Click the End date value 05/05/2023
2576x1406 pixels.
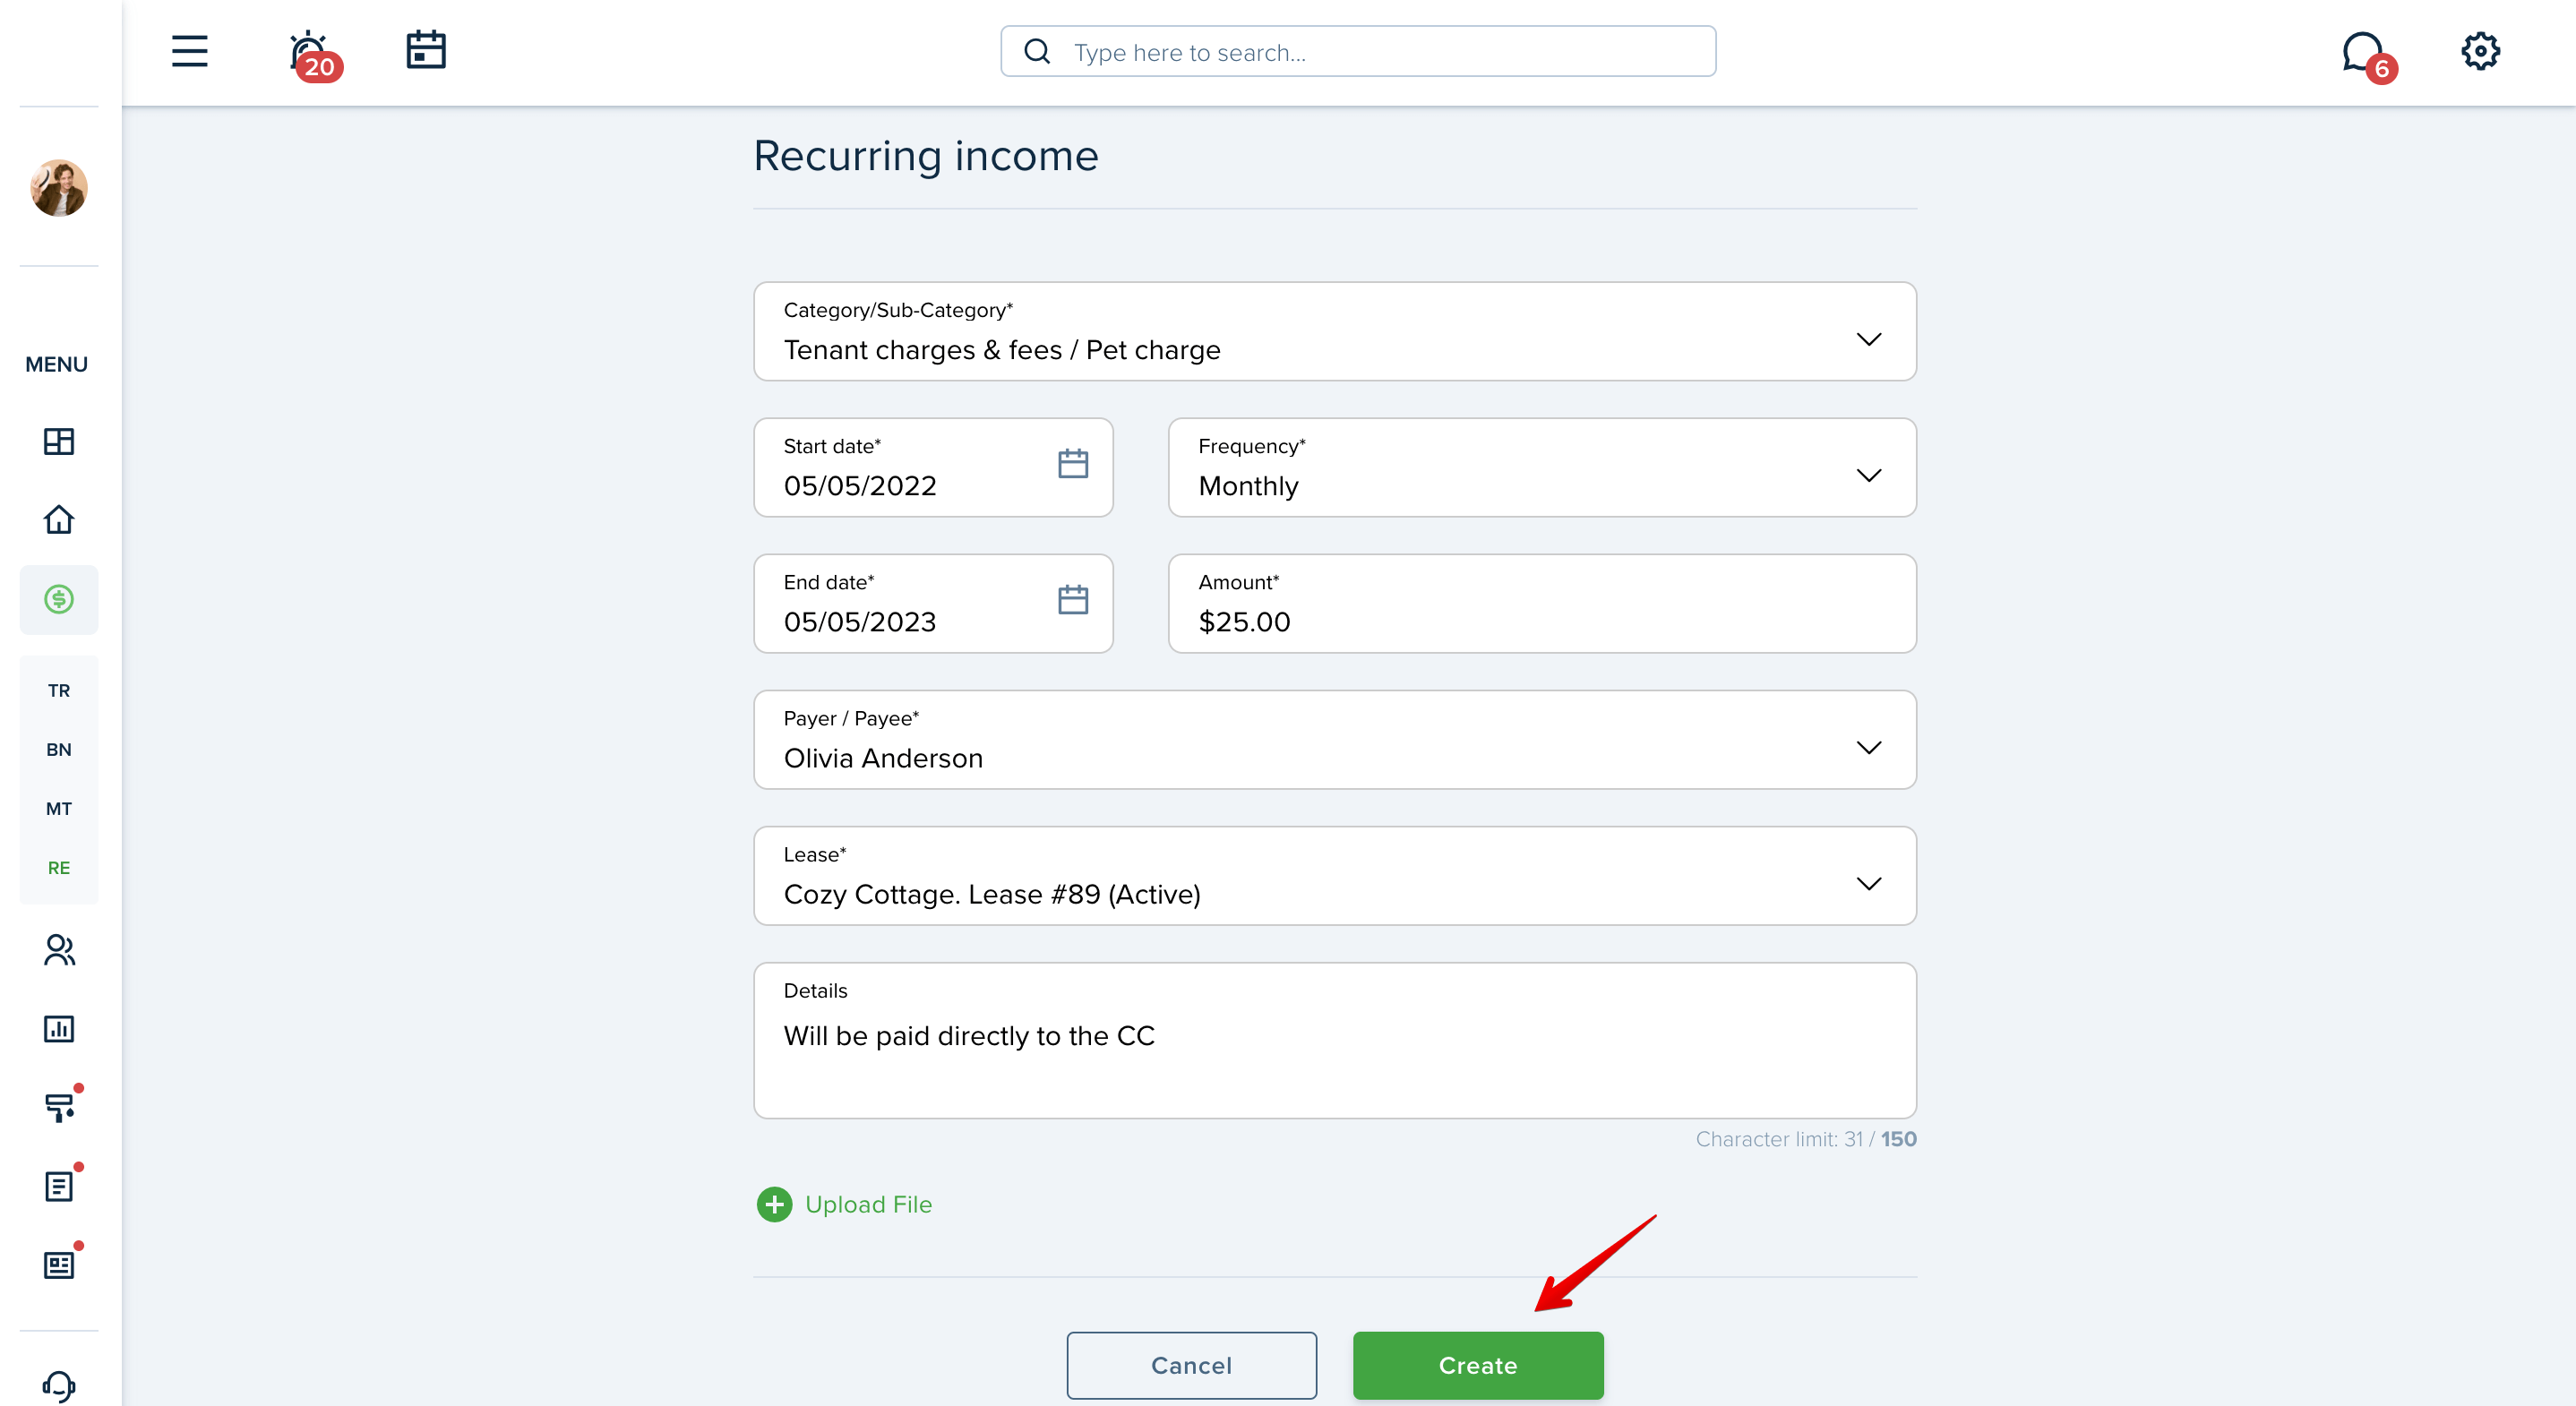click(860, 622)
